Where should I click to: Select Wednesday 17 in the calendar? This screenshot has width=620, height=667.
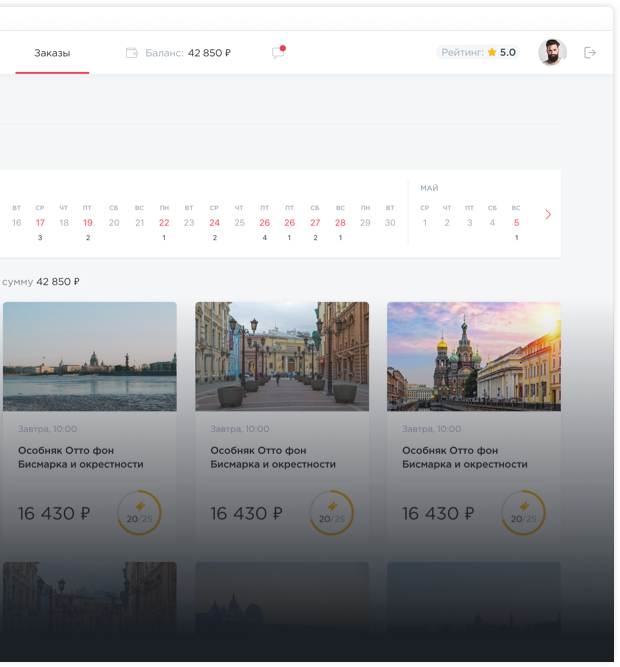(x=40, y=223)
